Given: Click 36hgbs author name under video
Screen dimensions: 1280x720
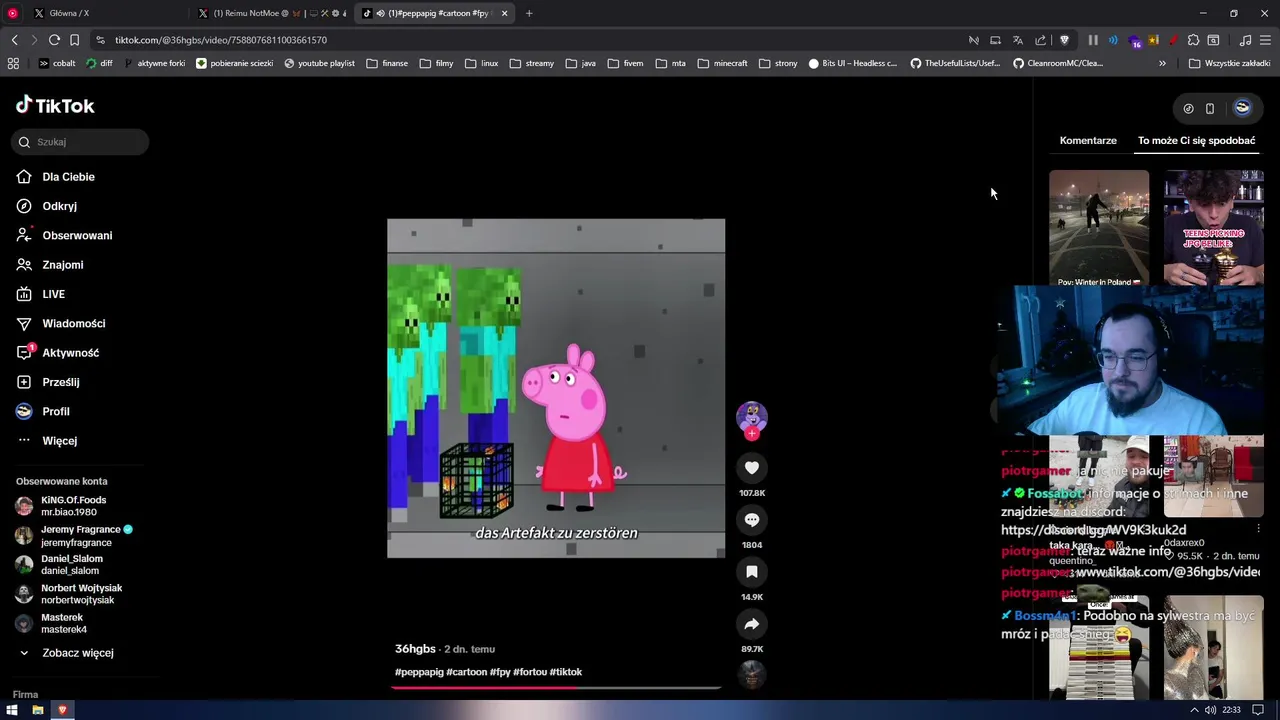Looking at the screenshot, I should (x=415, y=649).
